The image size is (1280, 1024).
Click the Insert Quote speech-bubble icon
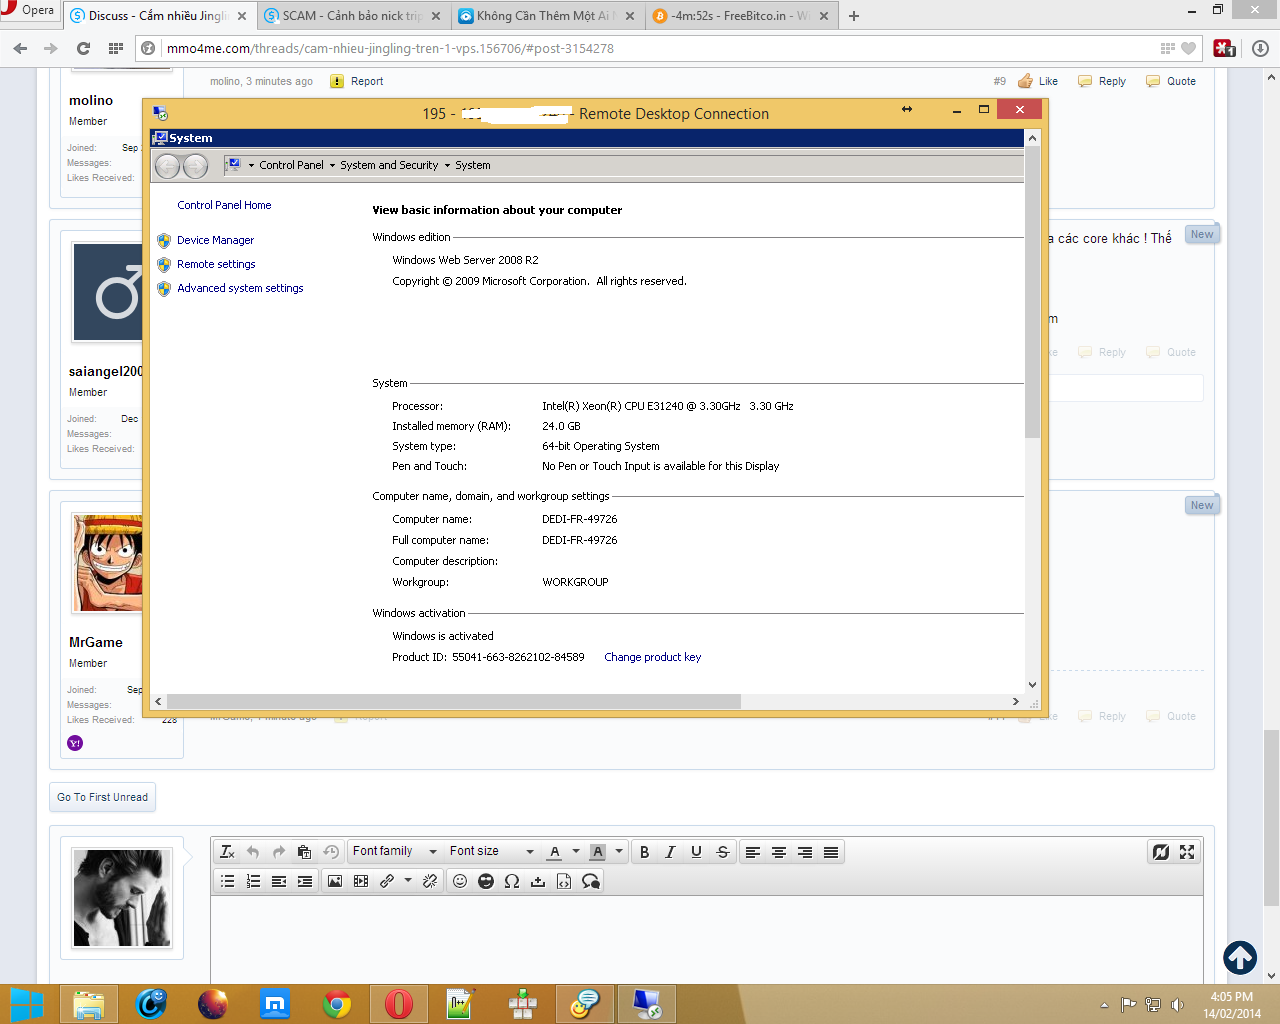click(x=591, y=881)
